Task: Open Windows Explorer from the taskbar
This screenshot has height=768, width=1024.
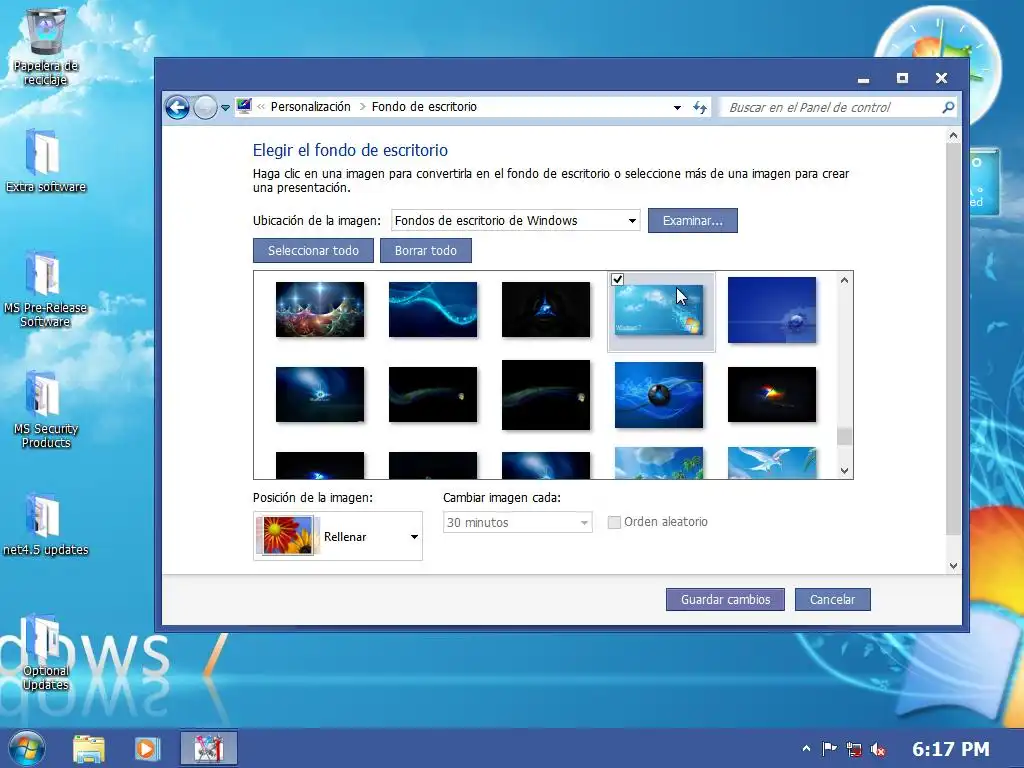Action: 89,749
